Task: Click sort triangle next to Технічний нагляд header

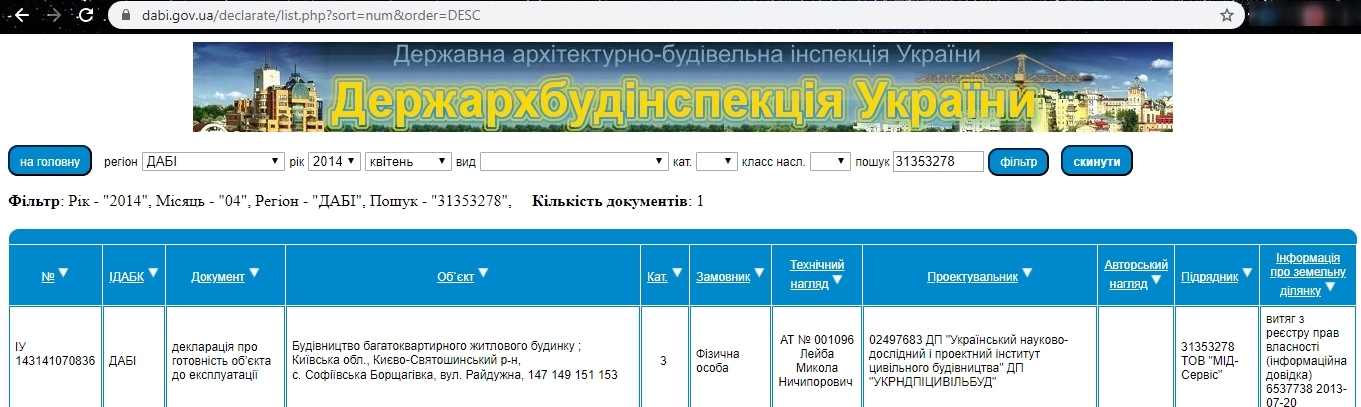Action: 838,280
